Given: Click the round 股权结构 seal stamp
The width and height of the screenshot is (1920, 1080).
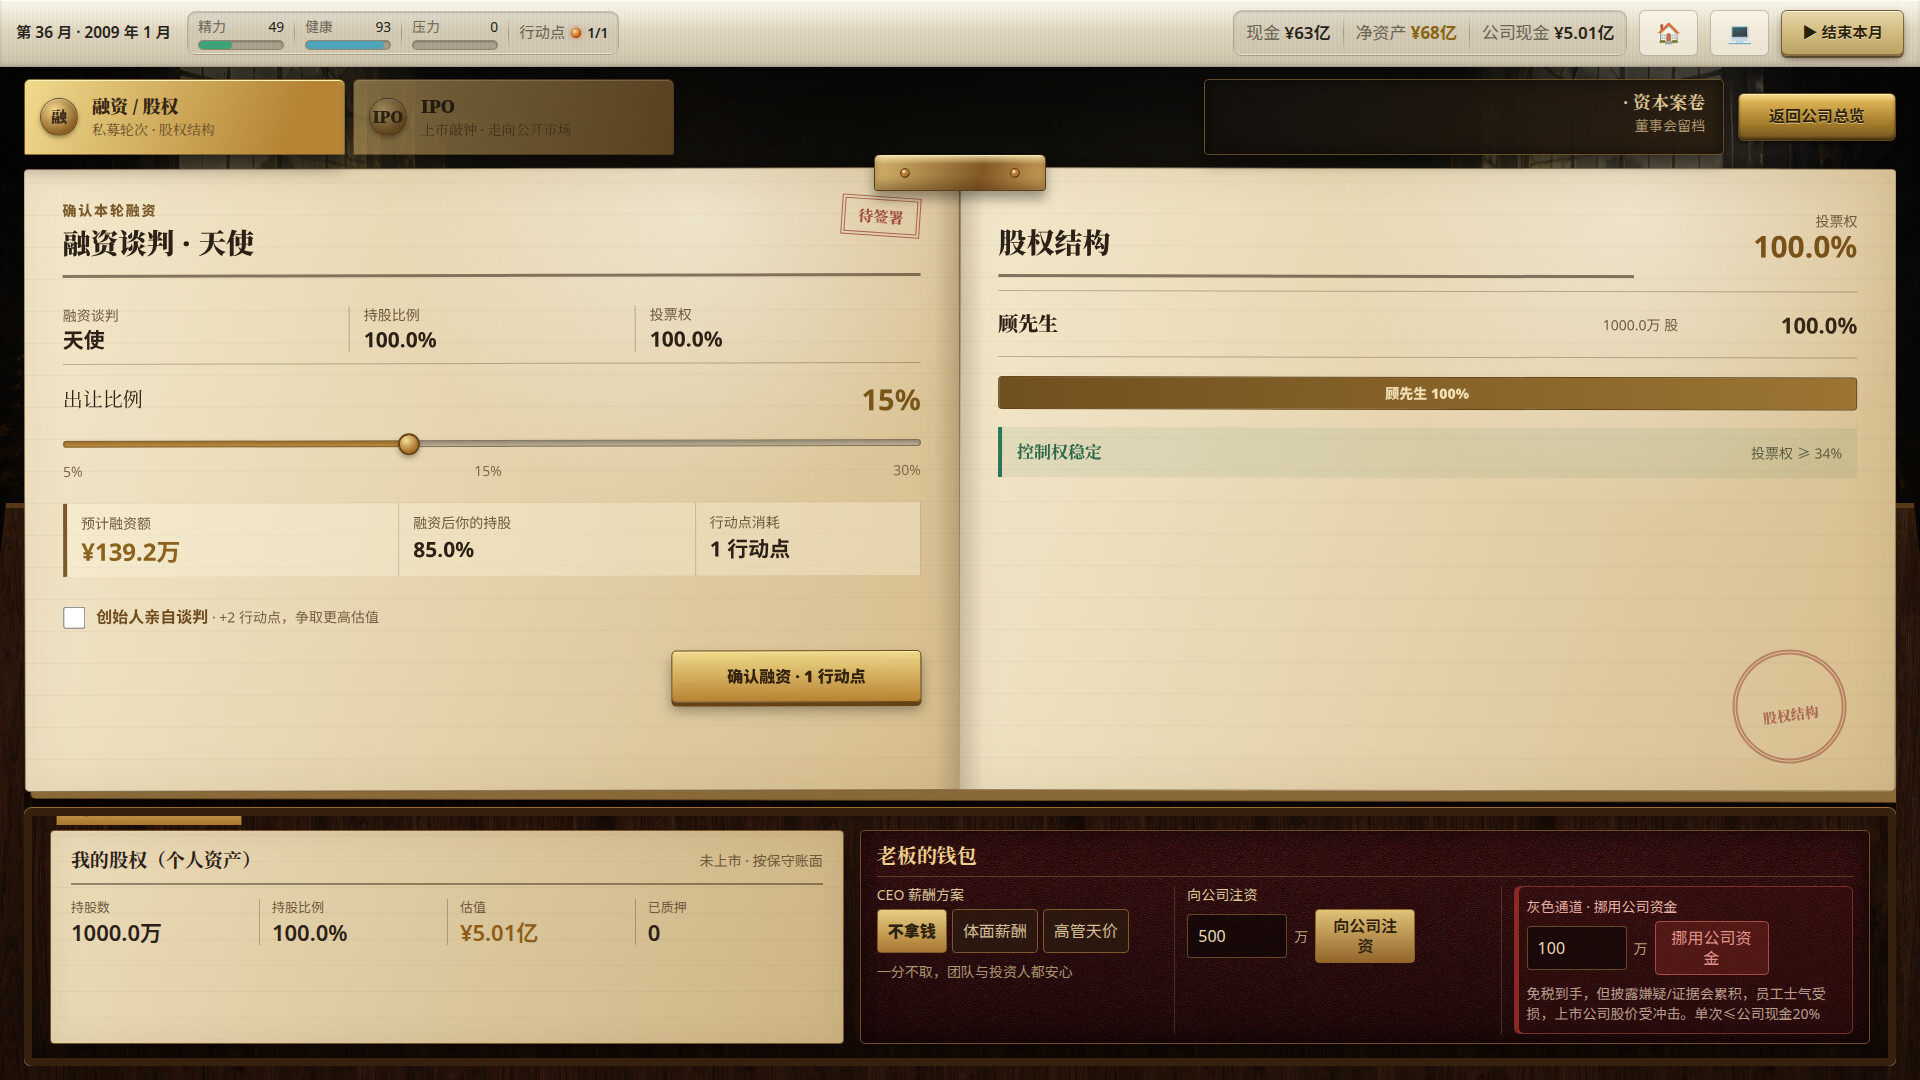Looking at the screenshot, I should [x=1789, y=707].
